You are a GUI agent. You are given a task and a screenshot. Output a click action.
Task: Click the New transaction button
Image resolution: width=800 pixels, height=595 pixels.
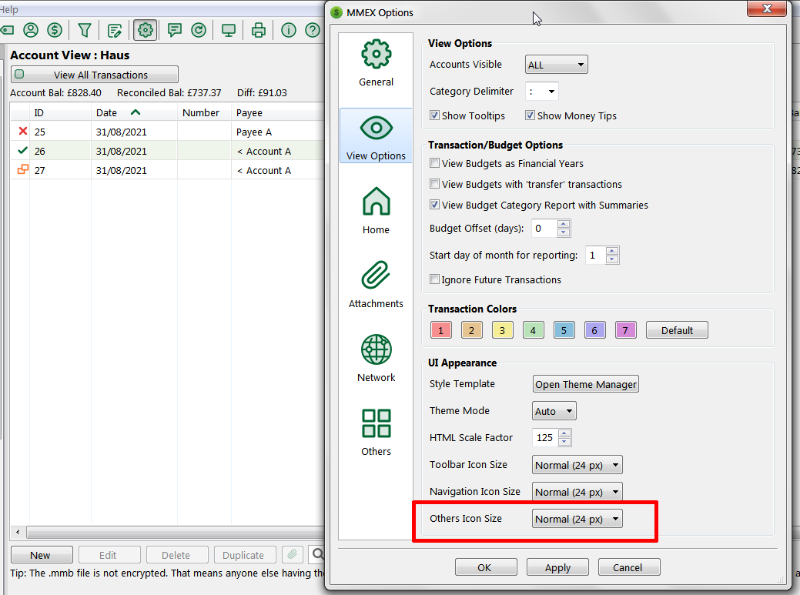pyautogui.click(x=41, y=555)
